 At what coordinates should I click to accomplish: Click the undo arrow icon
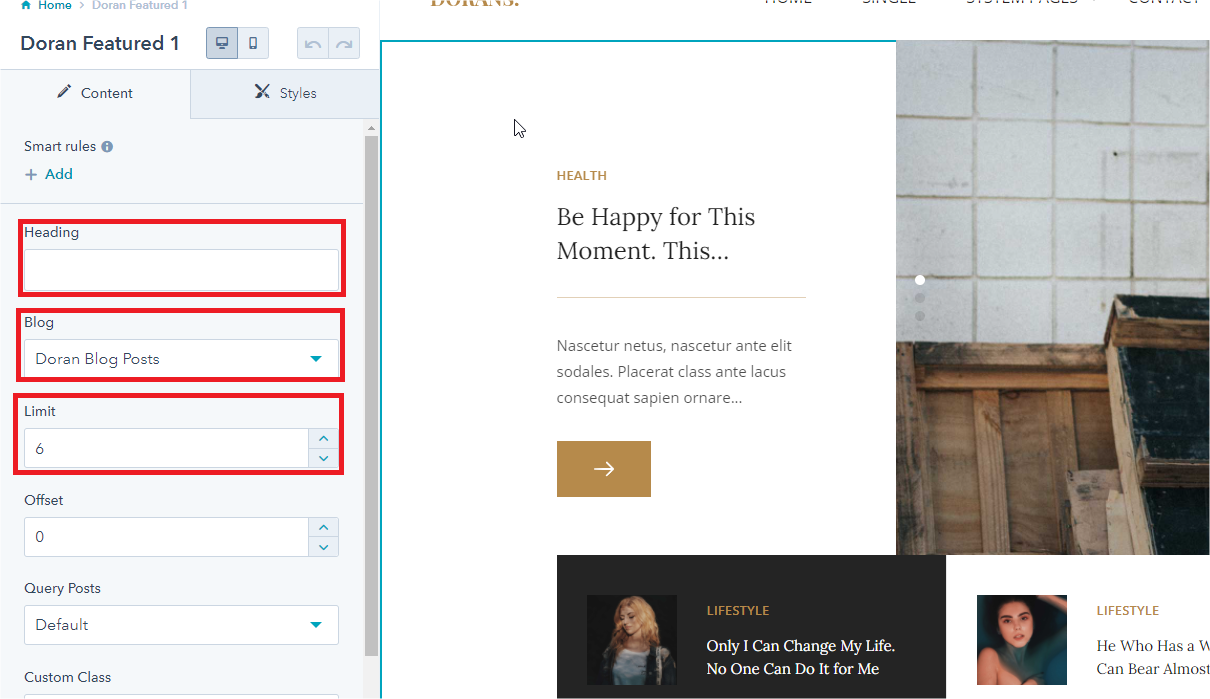pyautogui.click(x=313, y=44)
